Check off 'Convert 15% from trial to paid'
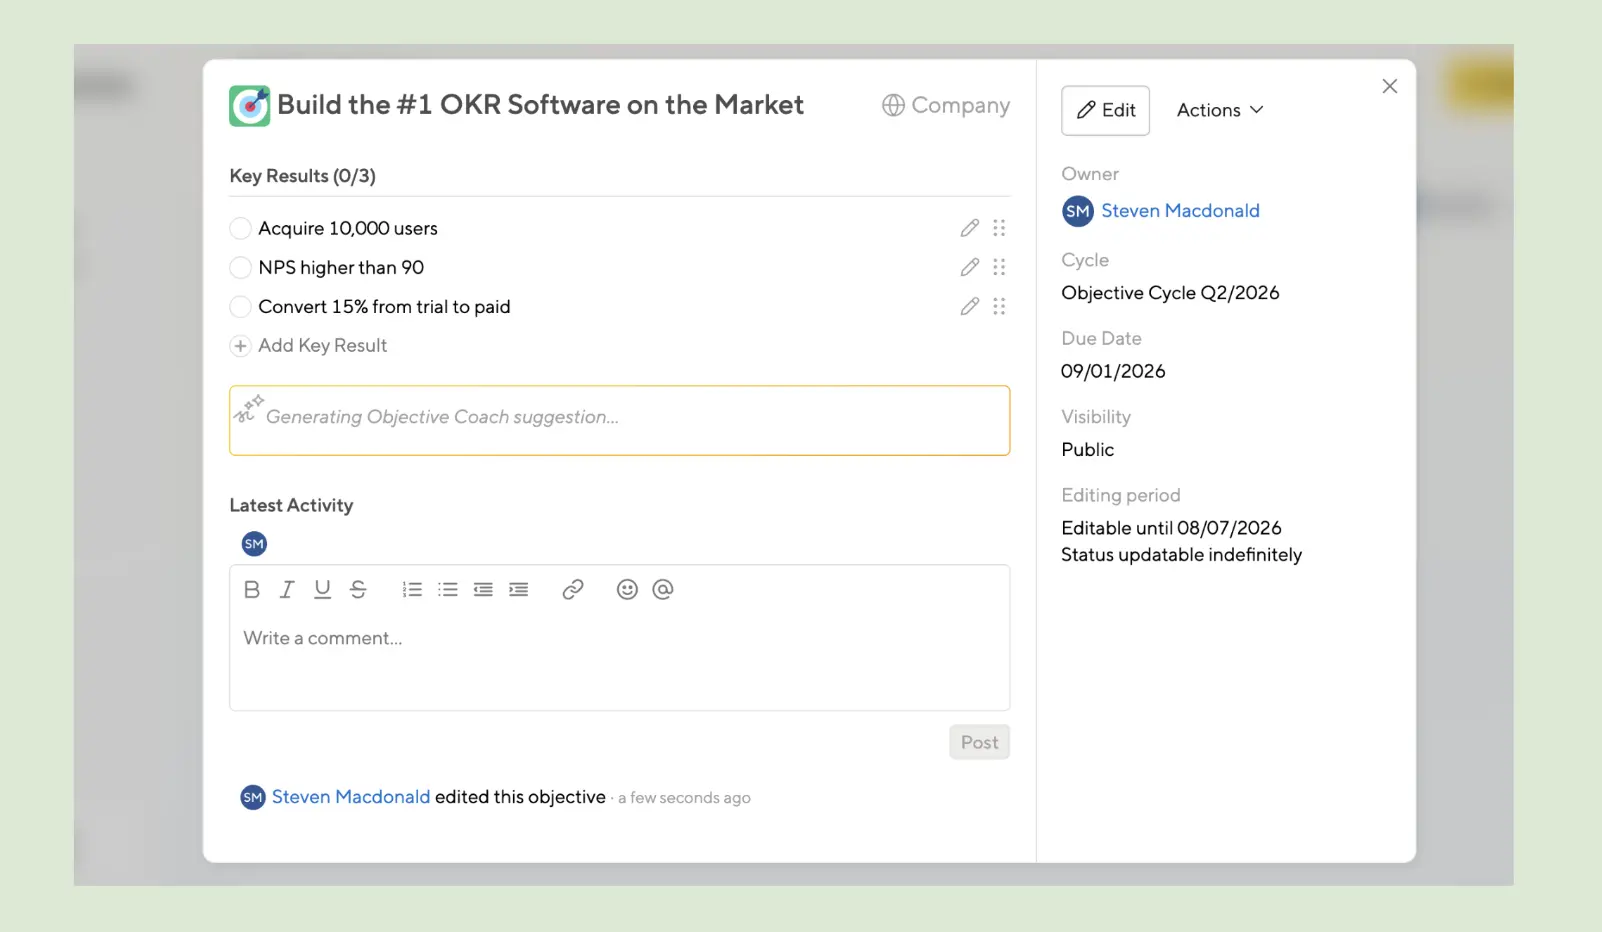This screenshot has width=1602, height=932. 240,306
